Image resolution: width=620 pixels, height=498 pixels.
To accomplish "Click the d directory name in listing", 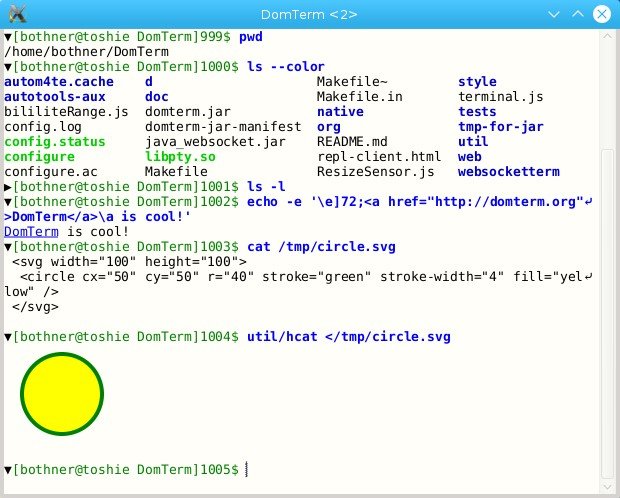I will click(149, 81).
